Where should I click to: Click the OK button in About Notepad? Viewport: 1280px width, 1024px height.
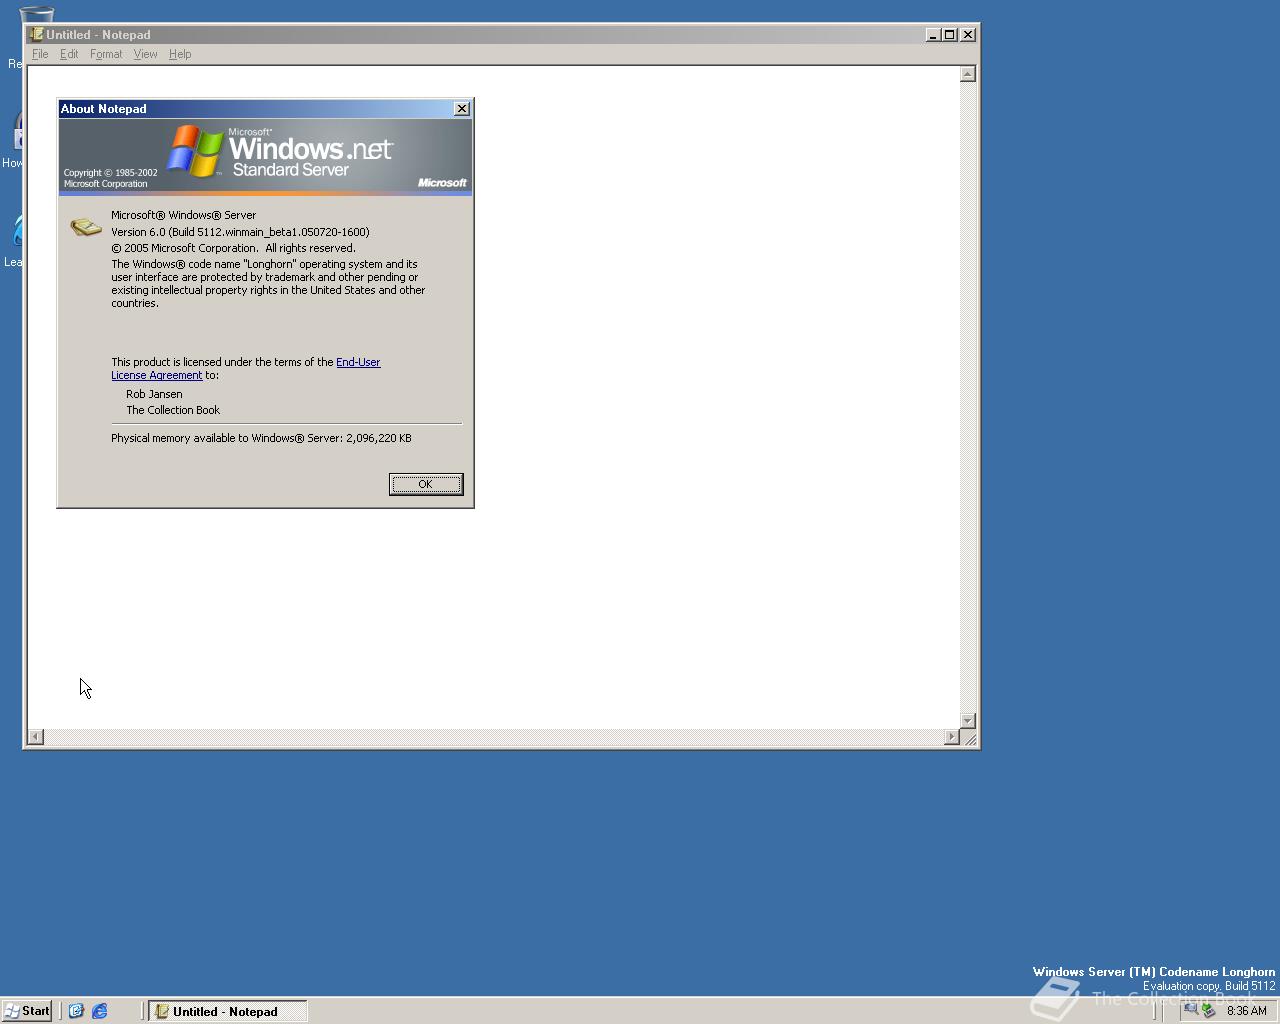(x=425, y=484)
